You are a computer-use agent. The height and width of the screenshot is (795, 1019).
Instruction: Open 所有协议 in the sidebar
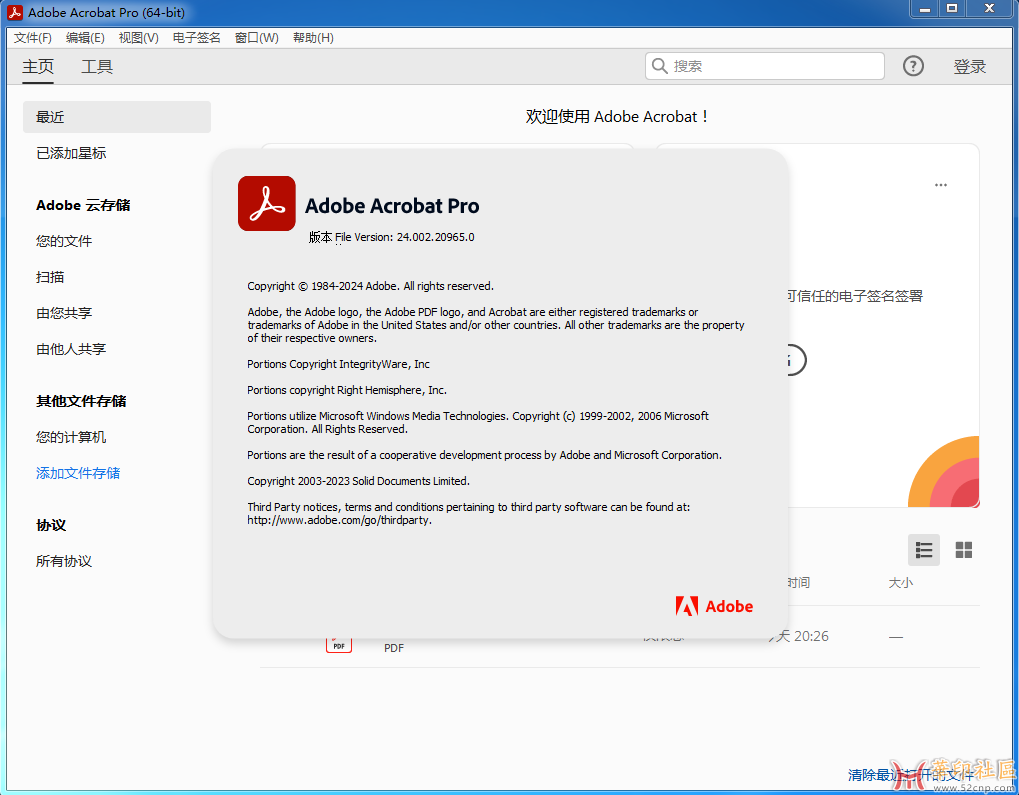pos(64,561)
